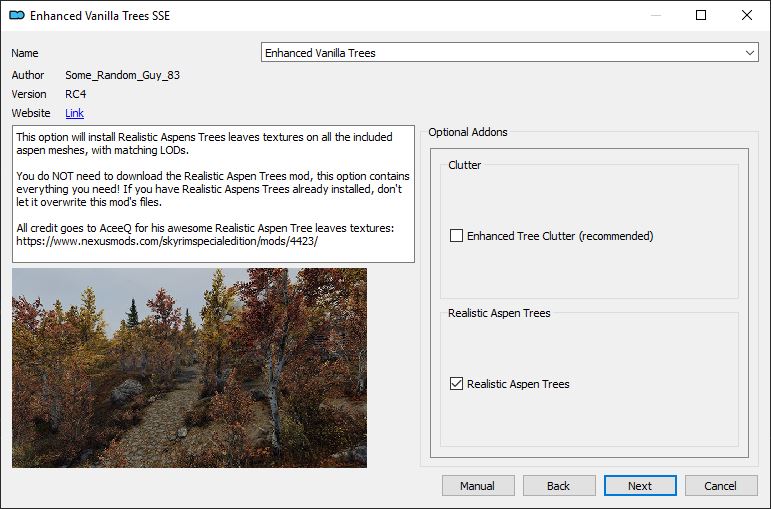Click the Optional Addons group label

[468, 132]
